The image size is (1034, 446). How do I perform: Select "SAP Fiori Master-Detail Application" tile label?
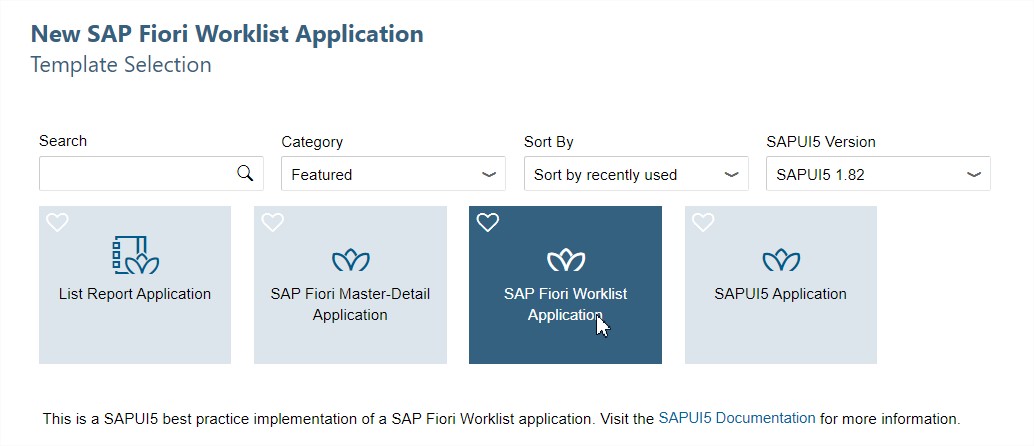pyautogui.click(x=350, y=304)
